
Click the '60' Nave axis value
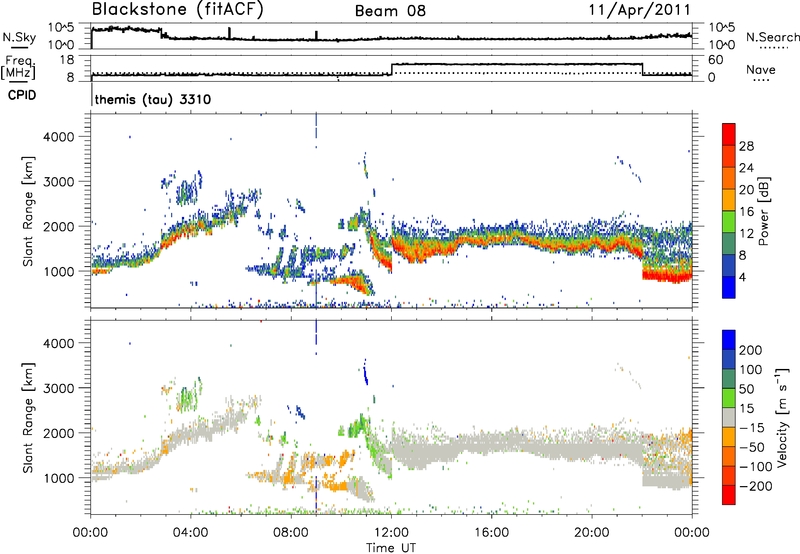(x=715, y=60)
